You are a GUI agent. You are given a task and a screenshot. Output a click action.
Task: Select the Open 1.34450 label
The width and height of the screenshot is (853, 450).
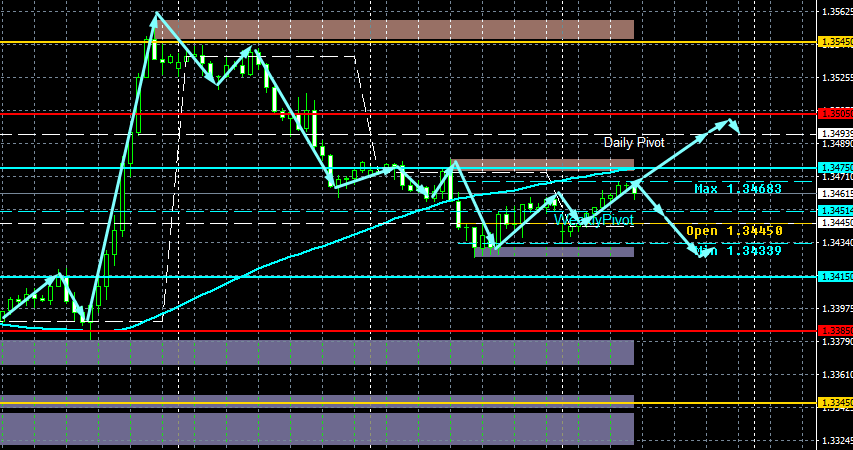[x=734, y=231]
